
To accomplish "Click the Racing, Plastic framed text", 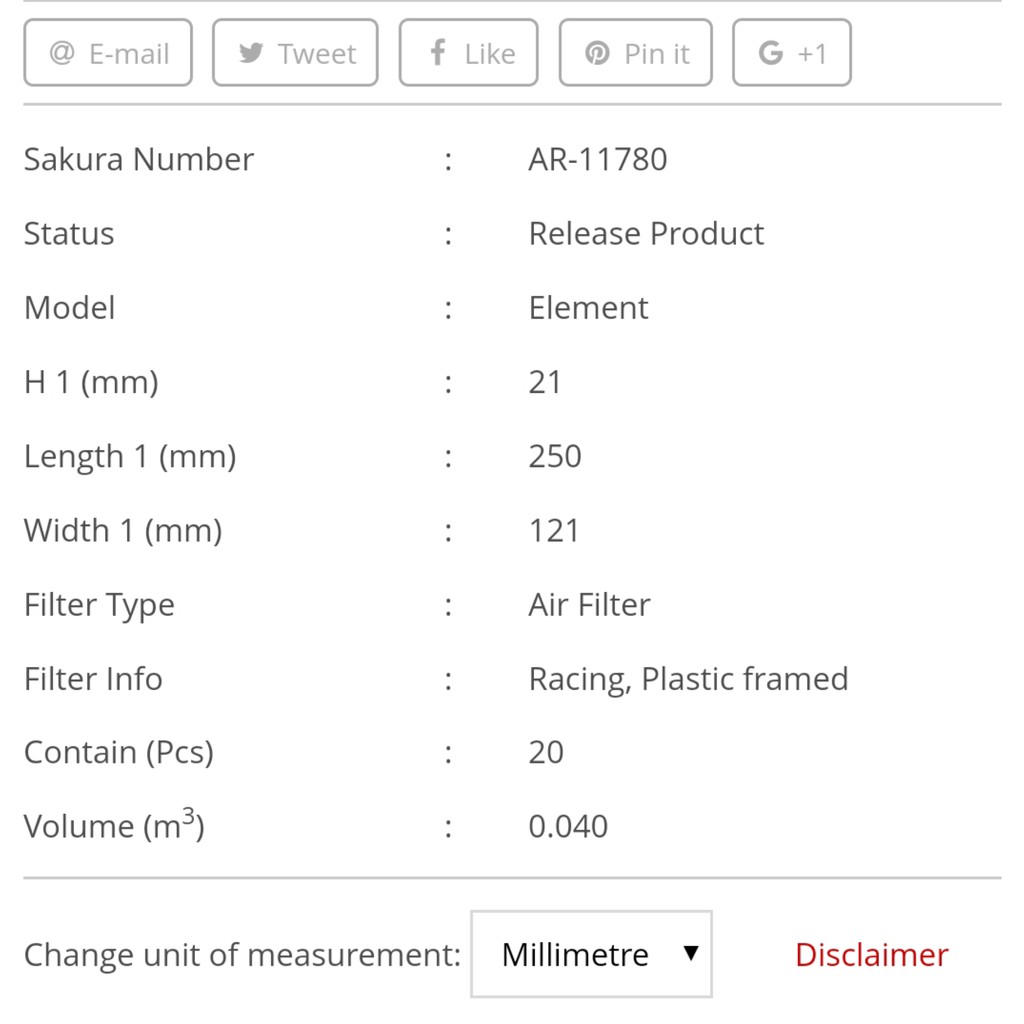I will click(x=688, y=678).
